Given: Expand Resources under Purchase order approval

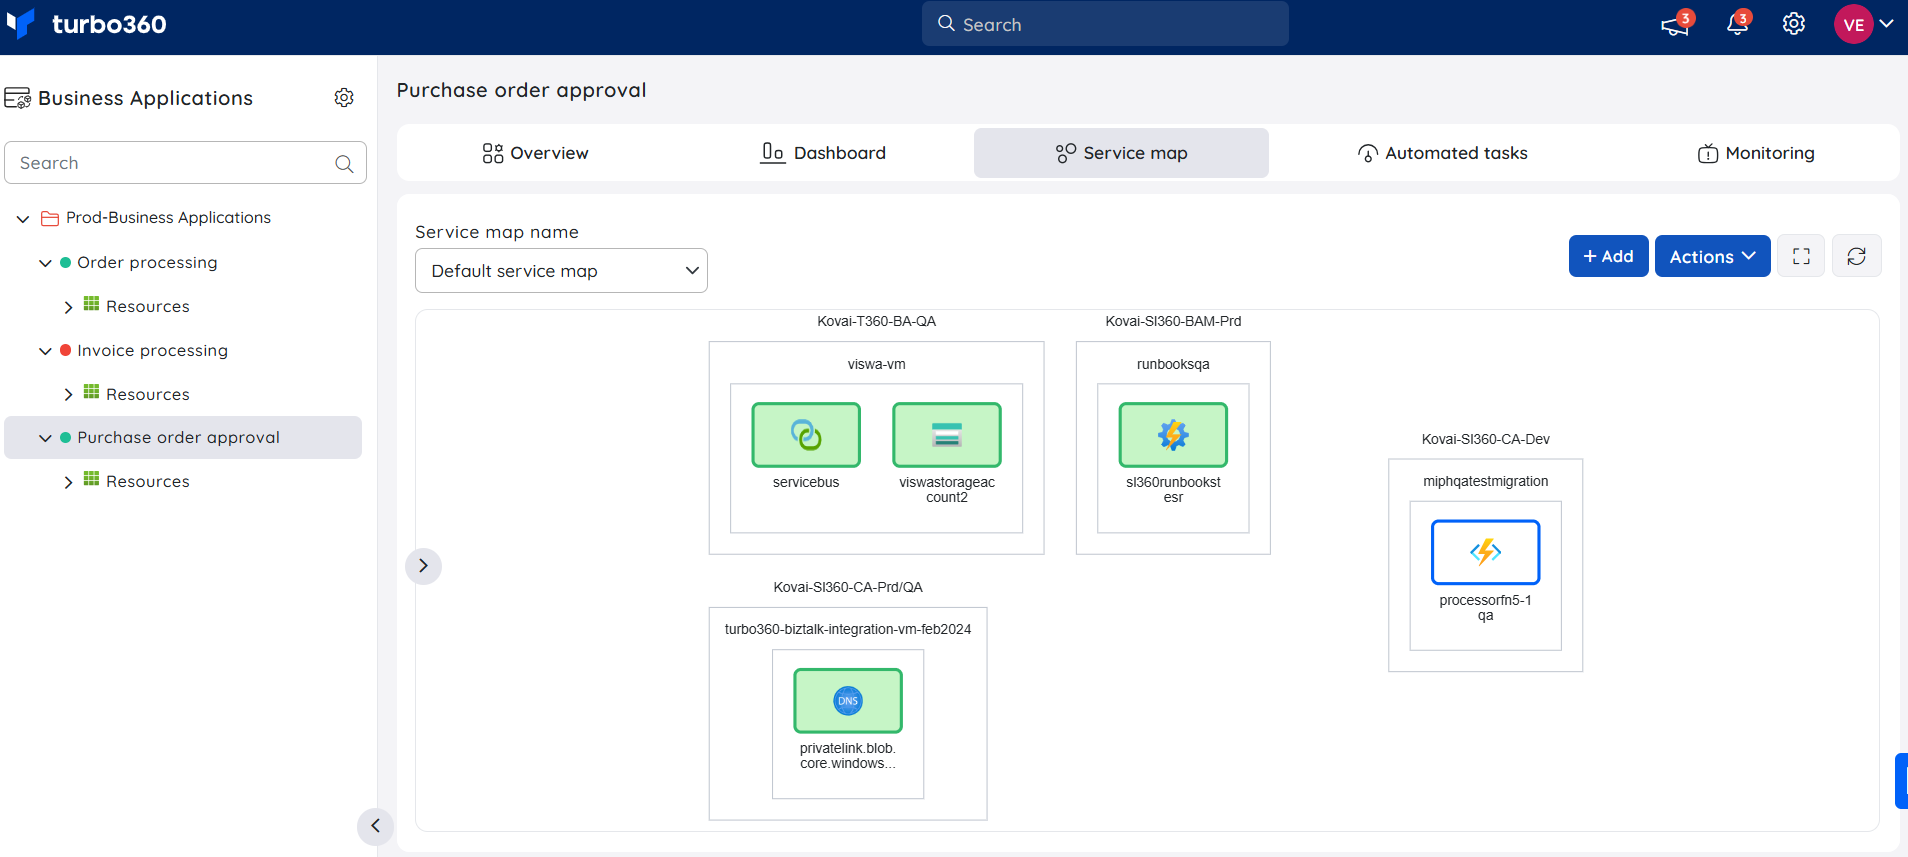Looking at the screenshot, I should point(68,482).
